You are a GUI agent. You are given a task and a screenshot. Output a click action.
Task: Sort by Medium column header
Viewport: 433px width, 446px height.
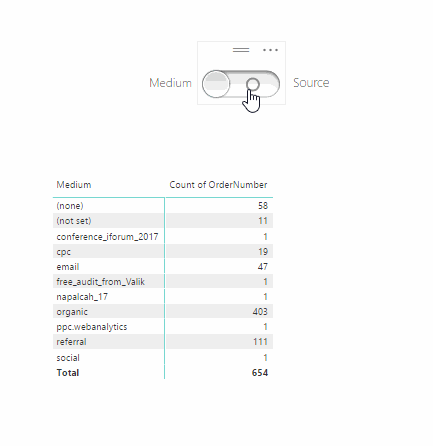coord(74,185)
